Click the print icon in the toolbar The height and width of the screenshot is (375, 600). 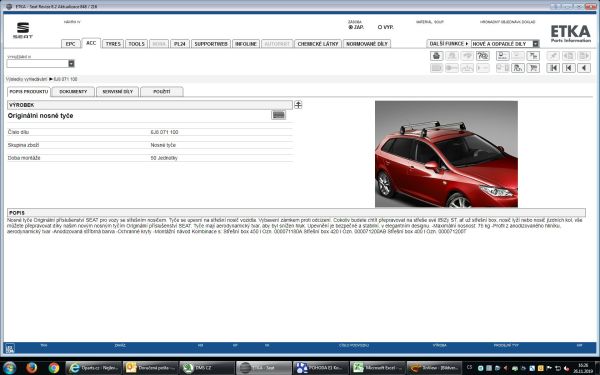[436, 56]
